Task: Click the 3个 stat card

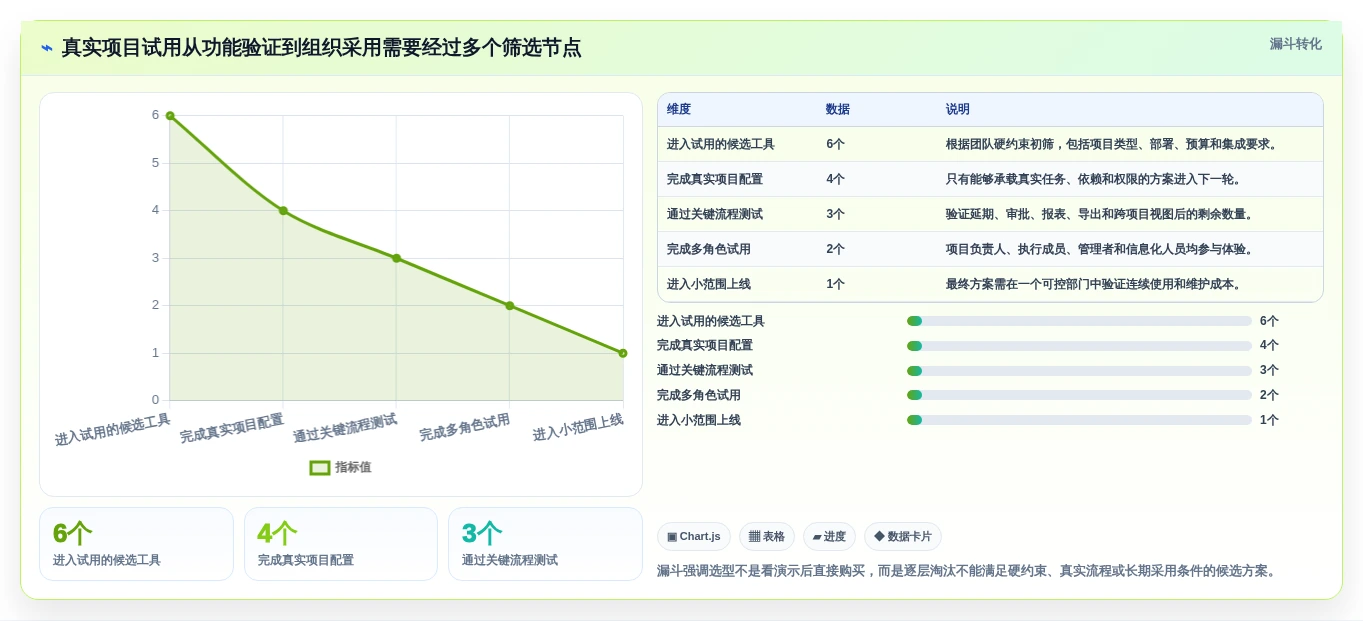Action: 545,544
